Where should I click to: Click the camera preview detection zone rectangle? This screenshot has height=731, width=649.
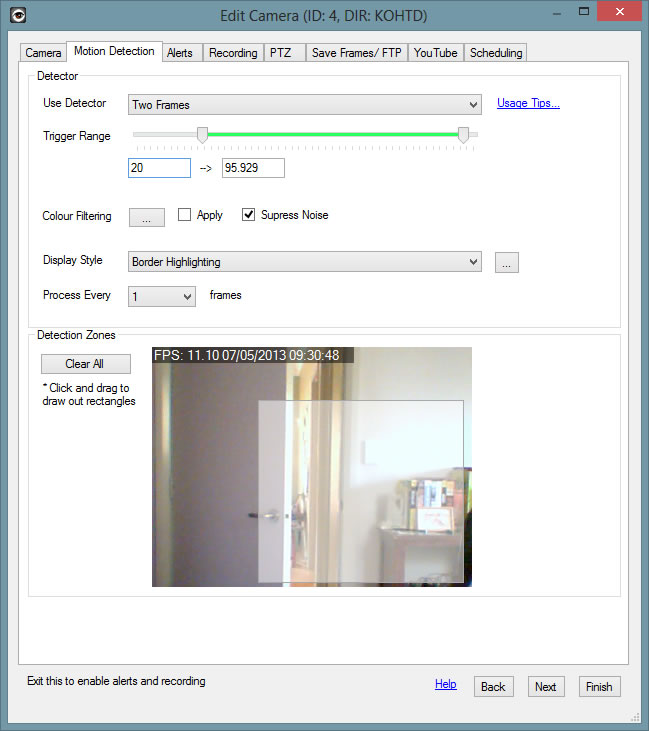360,490
